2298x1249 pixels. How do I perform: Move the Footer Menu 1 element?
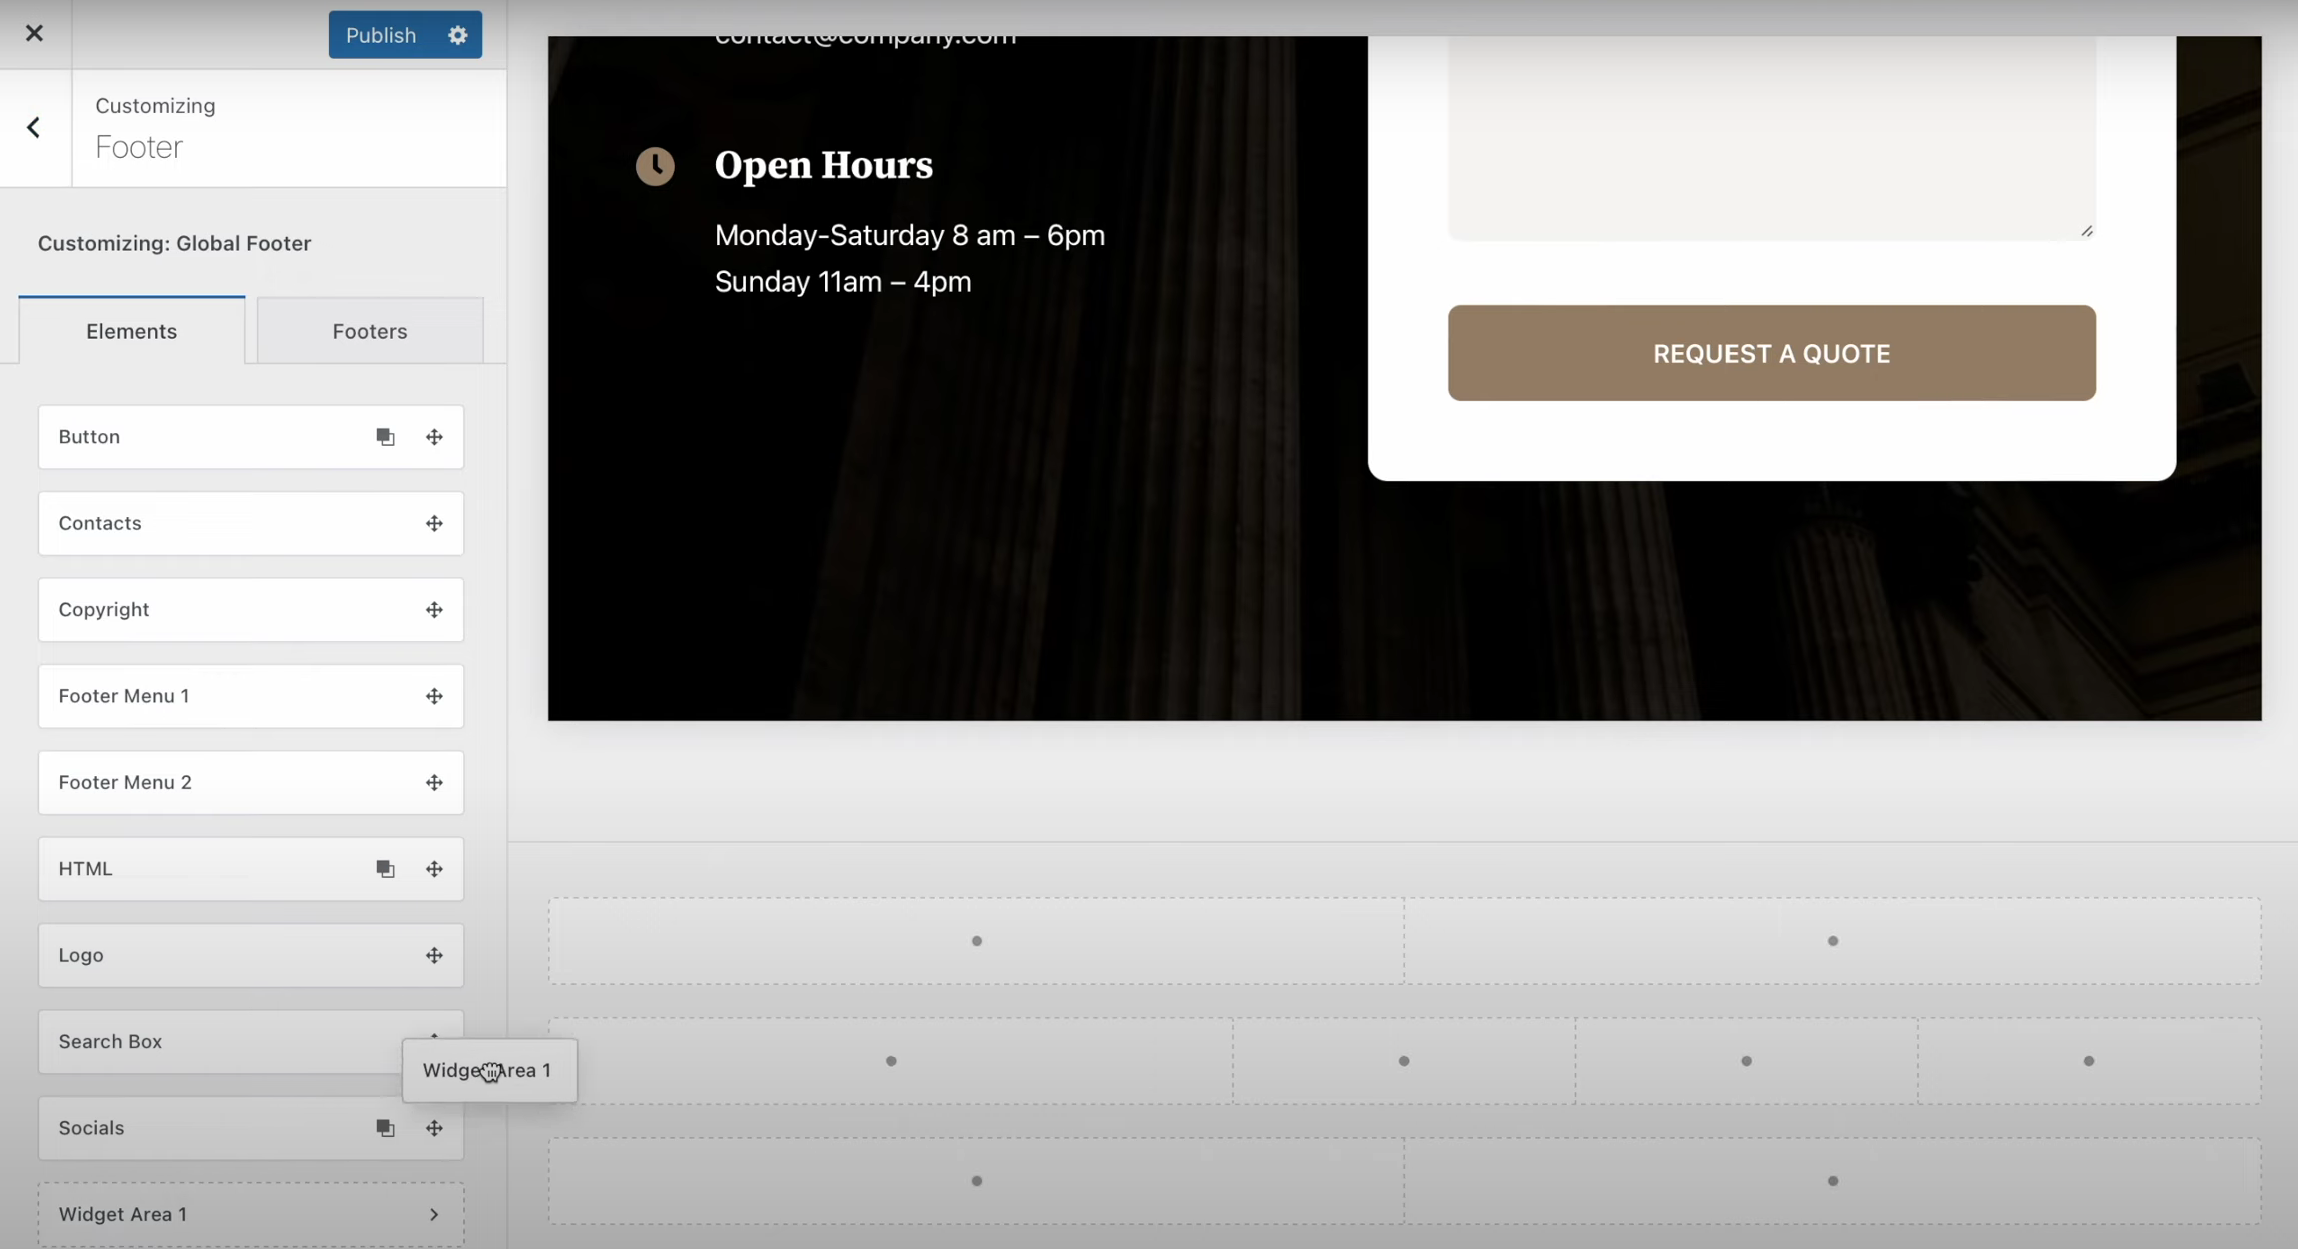433,696
